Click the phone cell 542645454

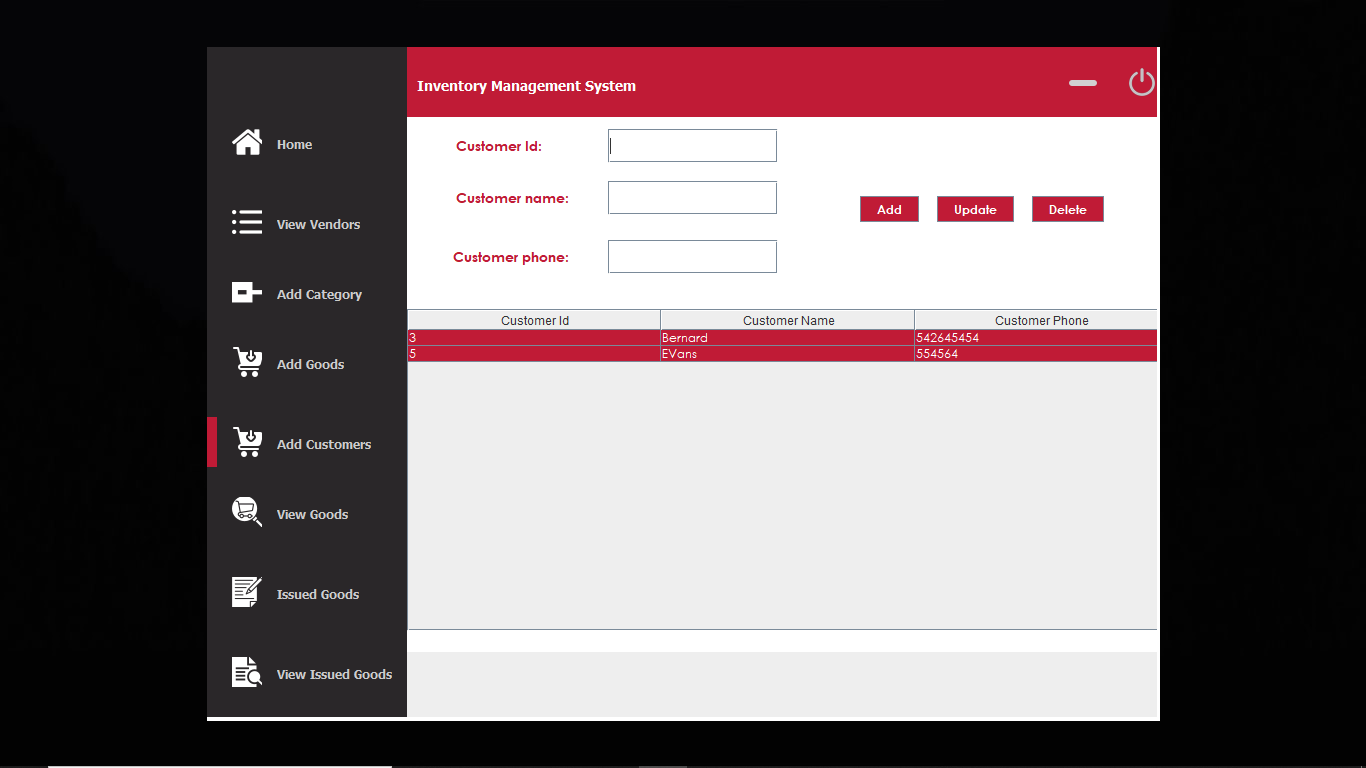point(1036,338)
